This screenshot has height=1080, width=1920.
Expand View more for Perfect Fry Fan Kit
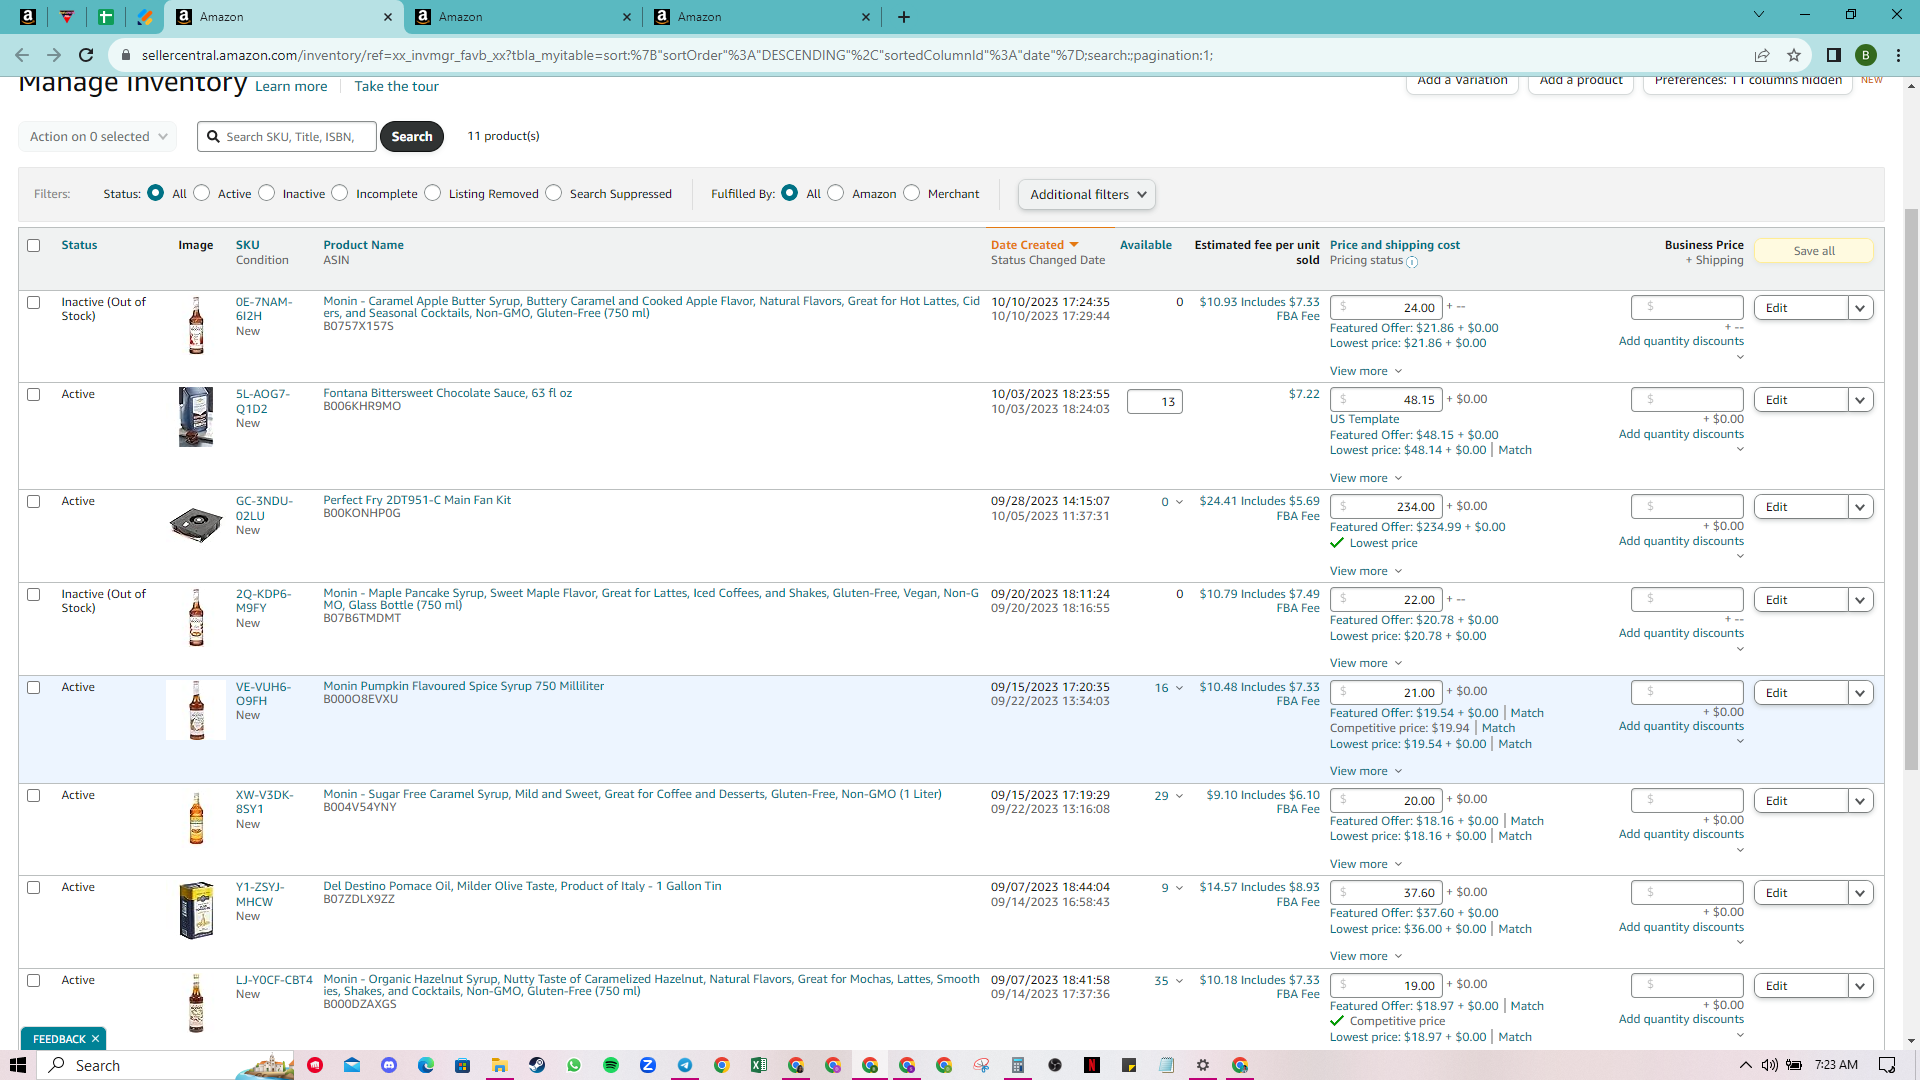pos(1366,571)
